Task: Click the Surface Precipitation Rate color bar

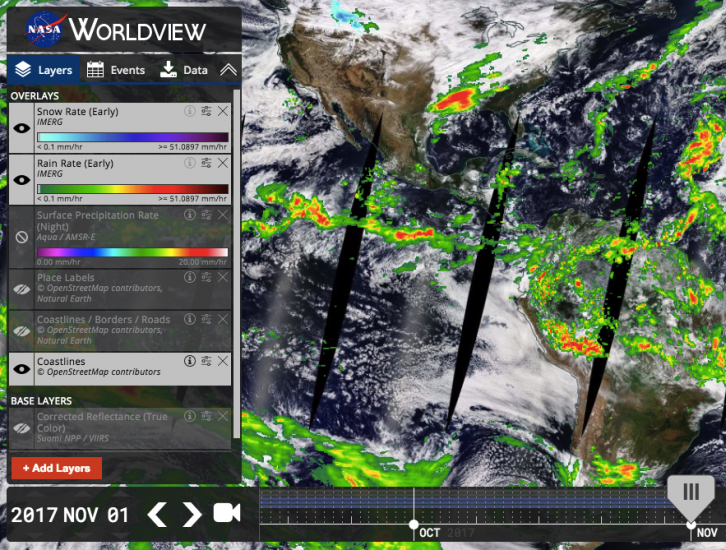Action: pos(132,252)
